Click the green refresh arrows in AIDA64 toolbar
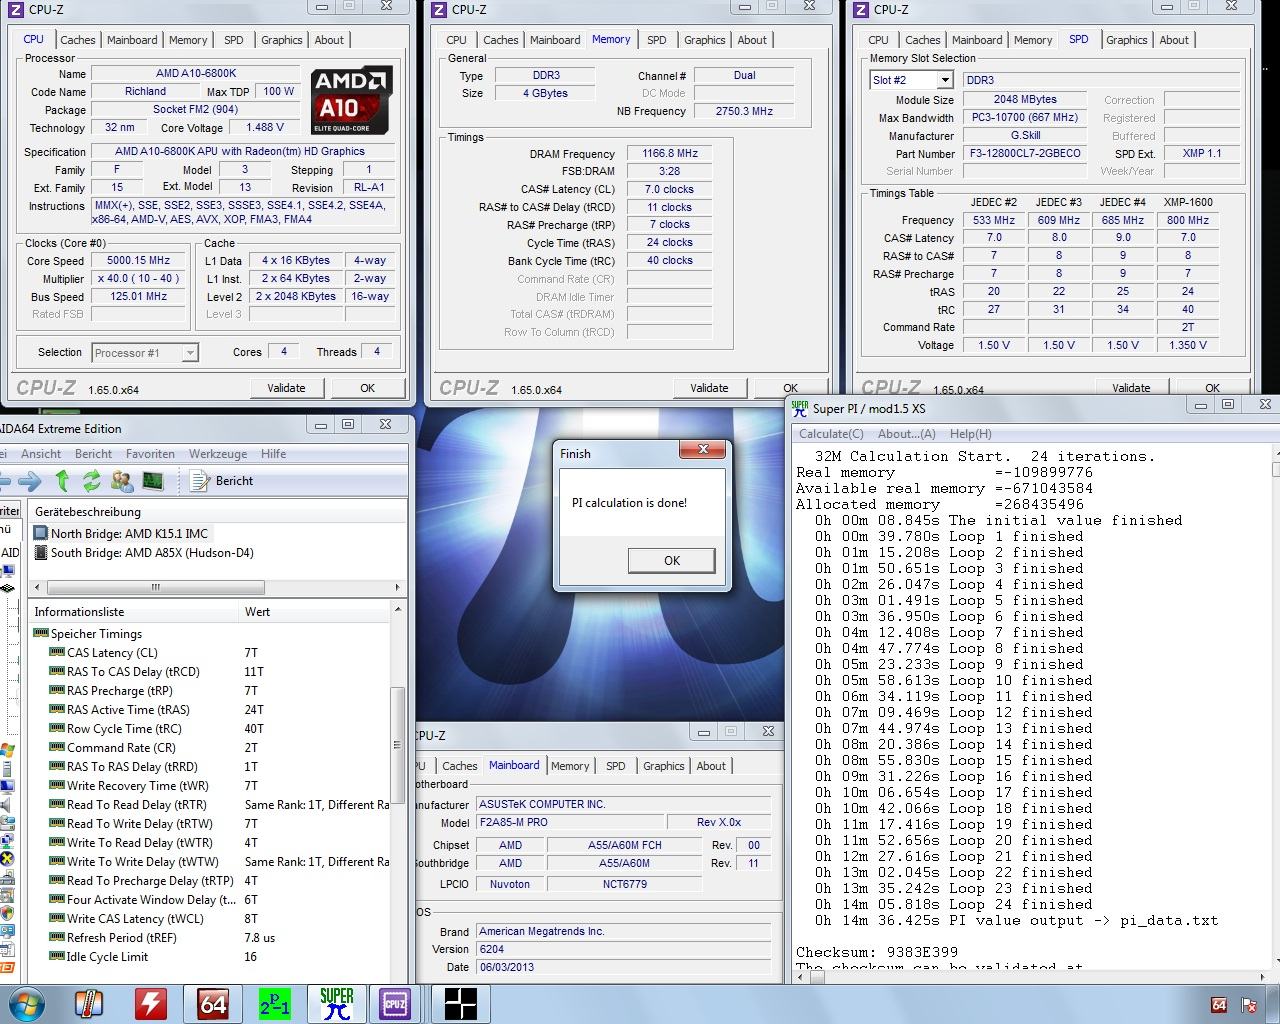 tap(92, 481)
